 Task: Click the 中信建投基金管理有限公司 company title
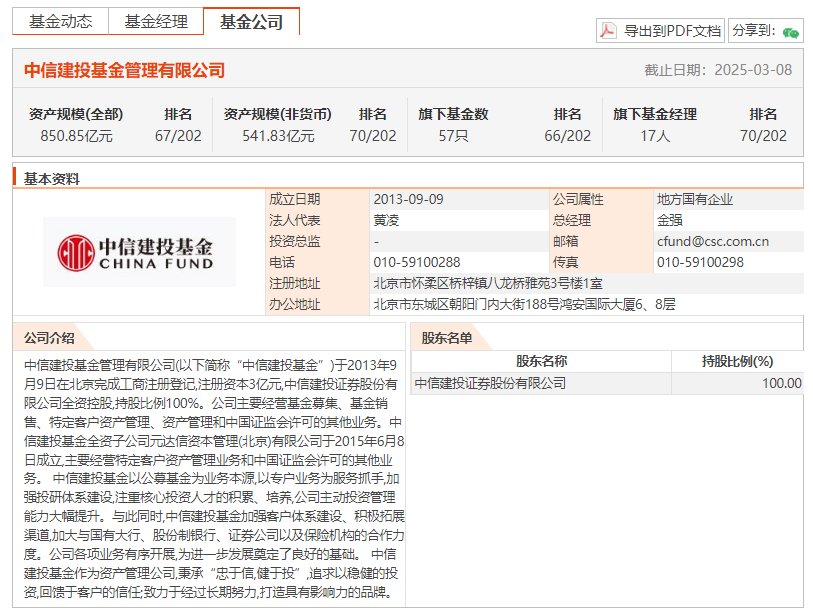[x=124, y=70]
